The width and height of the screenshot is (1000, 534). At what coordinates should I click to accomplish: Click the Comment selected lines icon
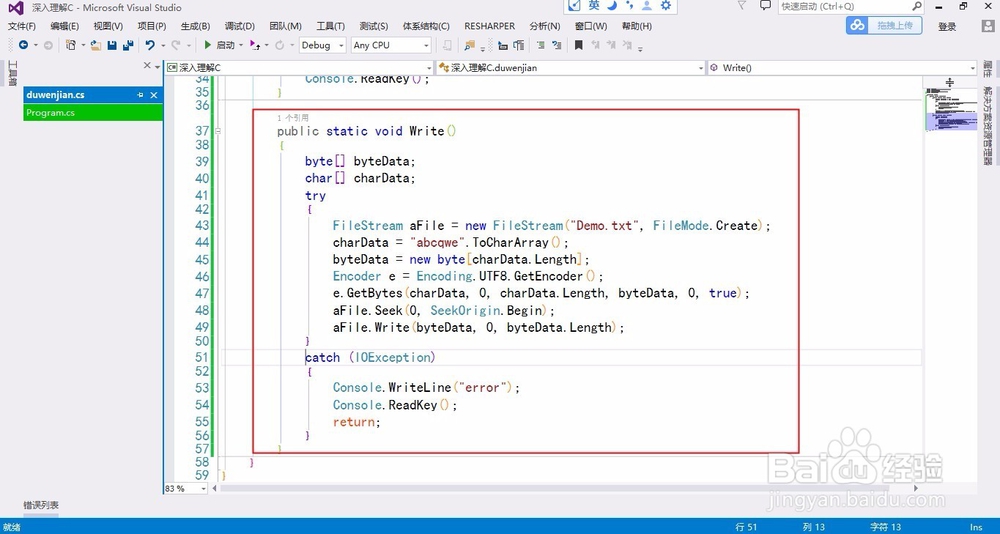[540, 45]
